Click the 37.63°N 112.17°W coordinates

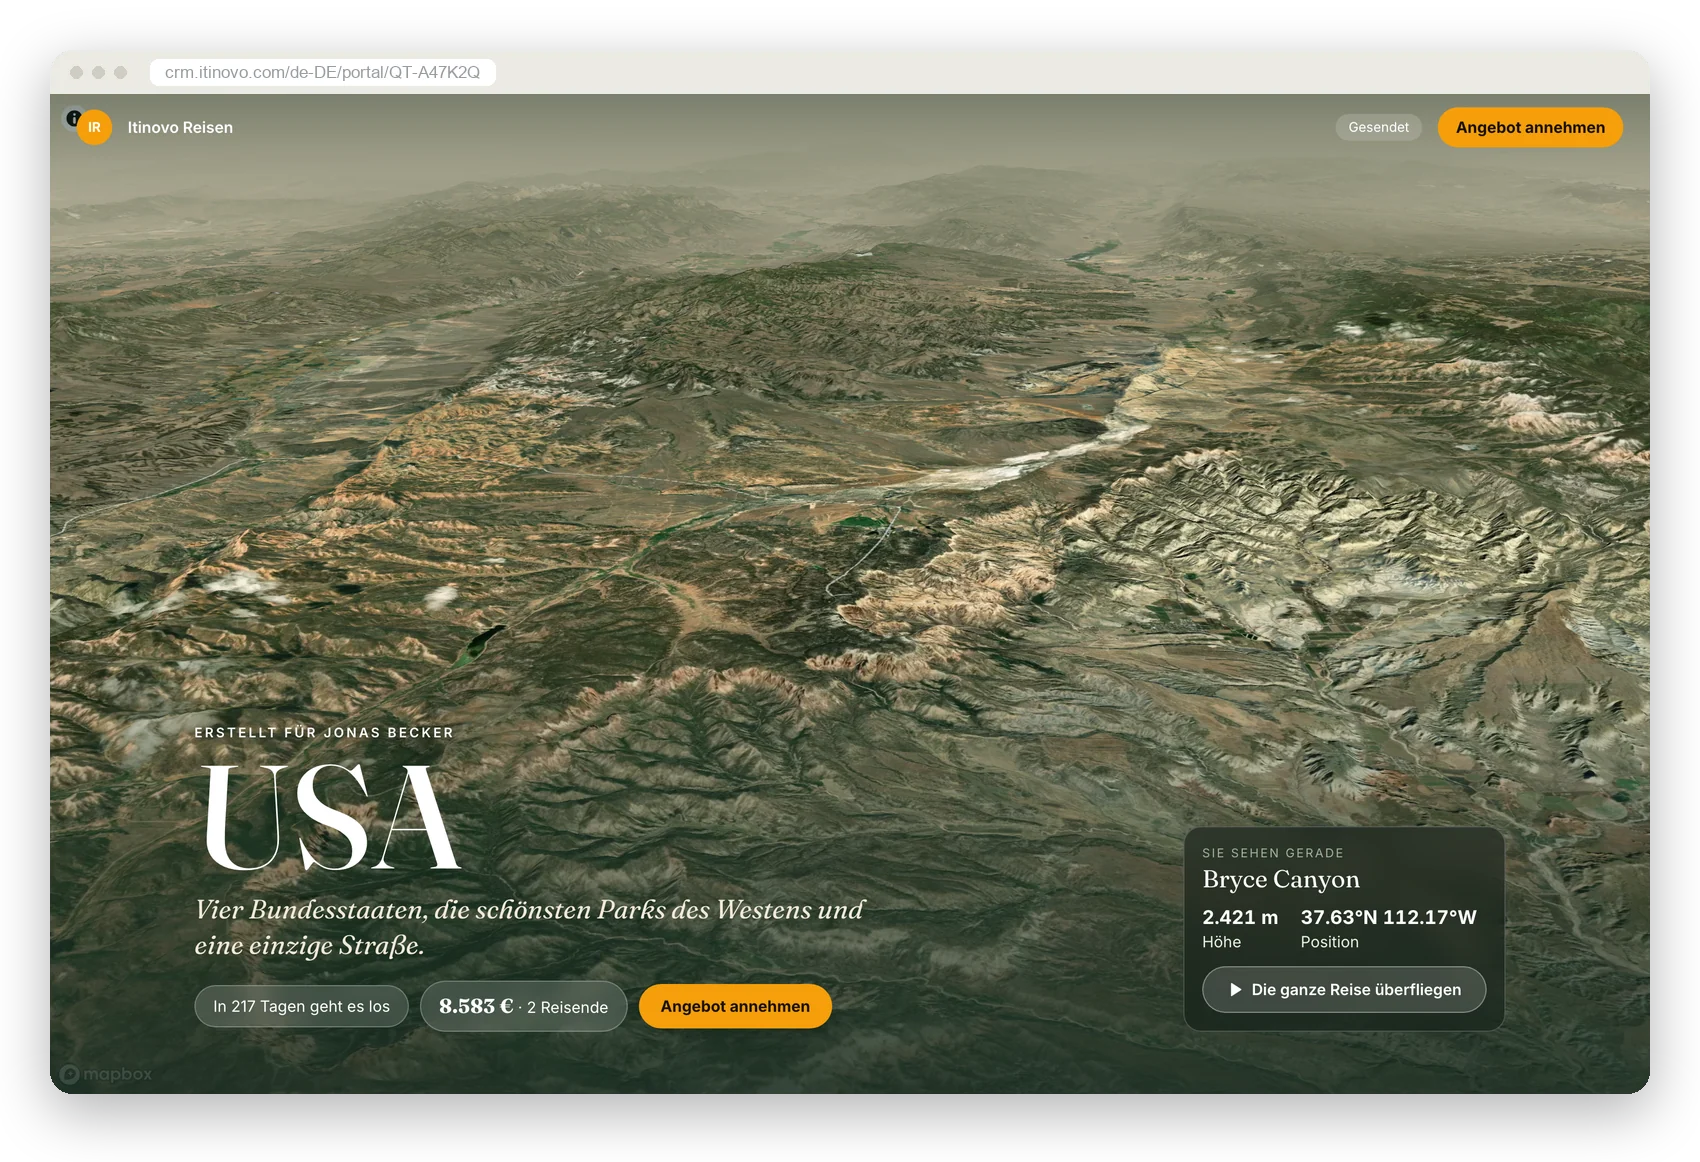point(1388,917)
